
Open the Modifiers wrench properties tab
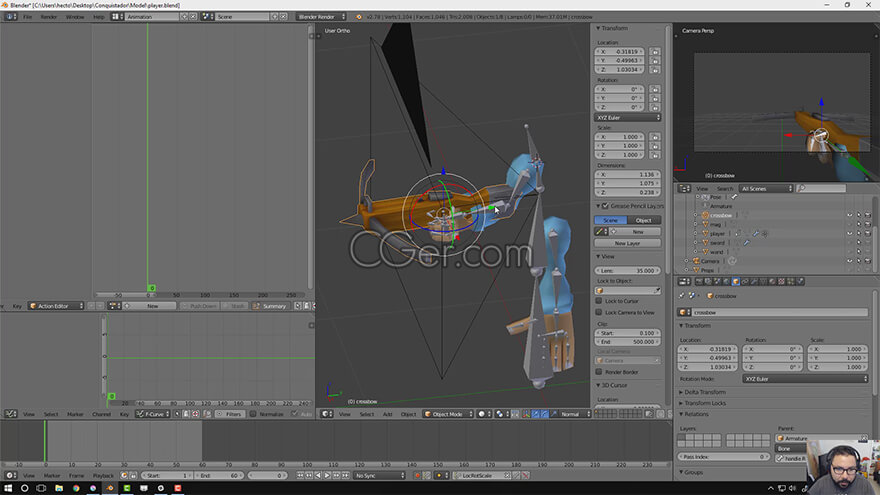[754, 282]
